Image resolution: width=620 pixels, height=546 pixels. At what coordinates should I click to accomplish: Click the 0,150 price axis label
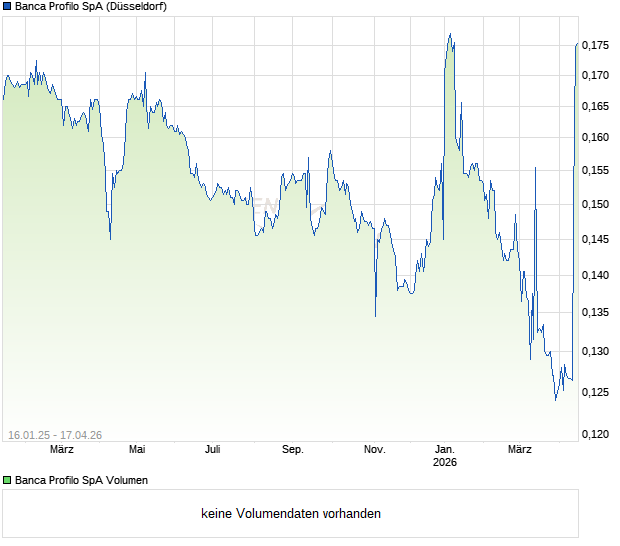[x=595, y=204]
